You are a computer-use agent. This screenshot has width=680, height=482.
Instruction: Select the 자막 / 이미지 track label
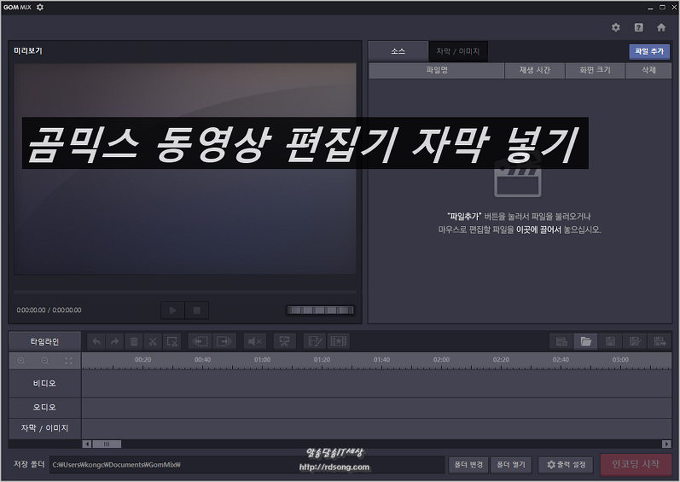click(45, 428)
